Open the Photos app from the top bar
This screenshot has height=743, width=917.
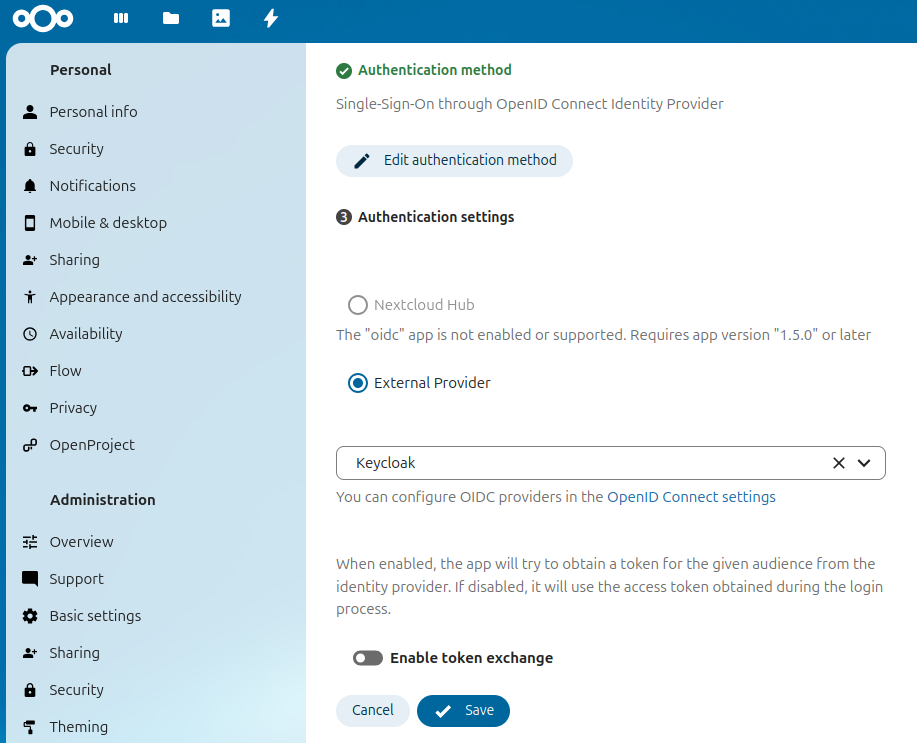pos(220,18)
